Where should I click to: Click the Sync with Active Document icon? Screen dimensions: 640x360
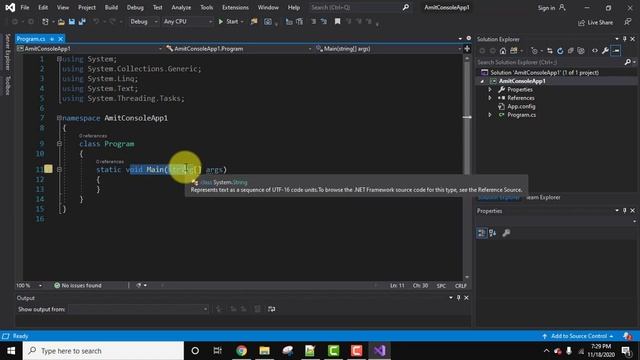pos(550,51)
